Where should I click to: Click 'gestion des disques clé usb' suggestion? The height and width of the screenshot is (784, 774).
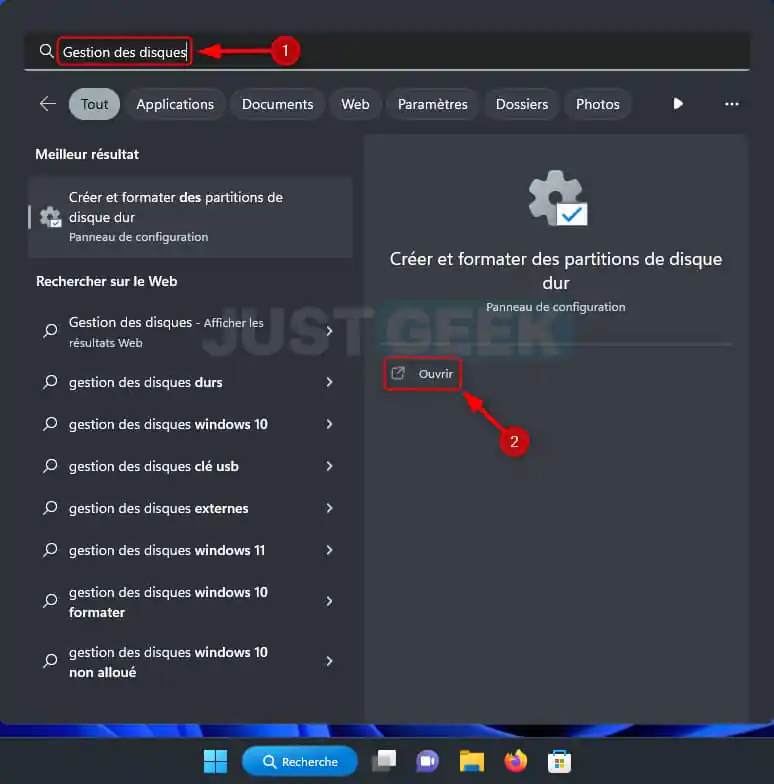tap(190, 466)
